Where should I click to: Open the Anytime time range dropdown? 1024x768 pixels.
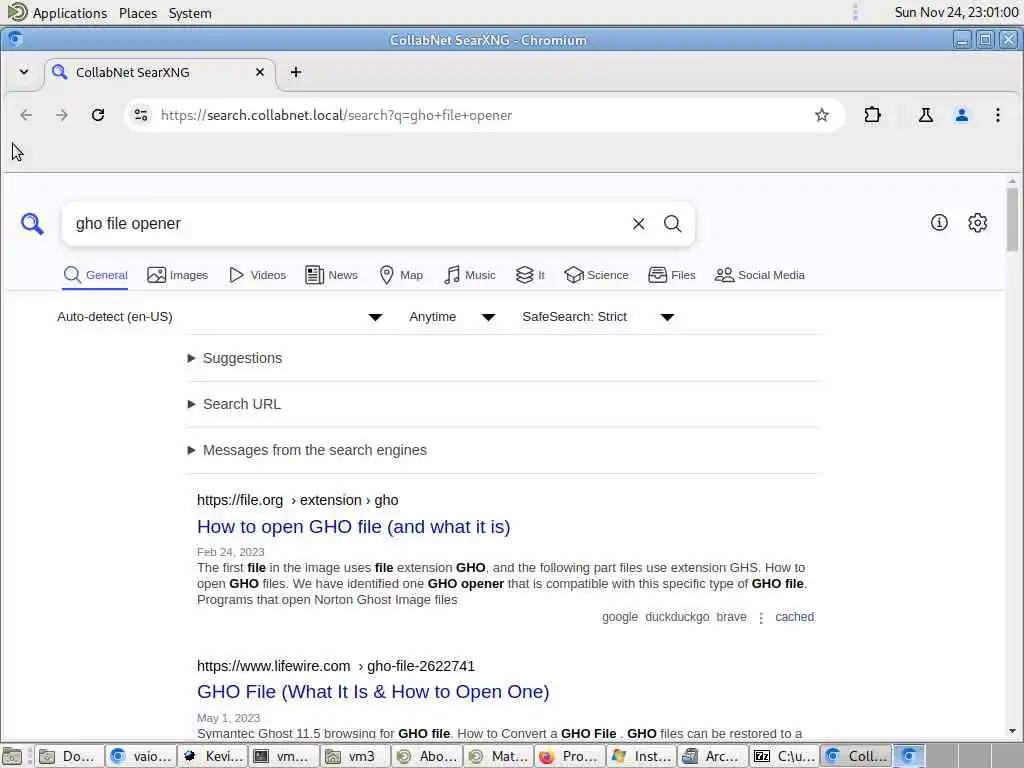pos(452,317)
